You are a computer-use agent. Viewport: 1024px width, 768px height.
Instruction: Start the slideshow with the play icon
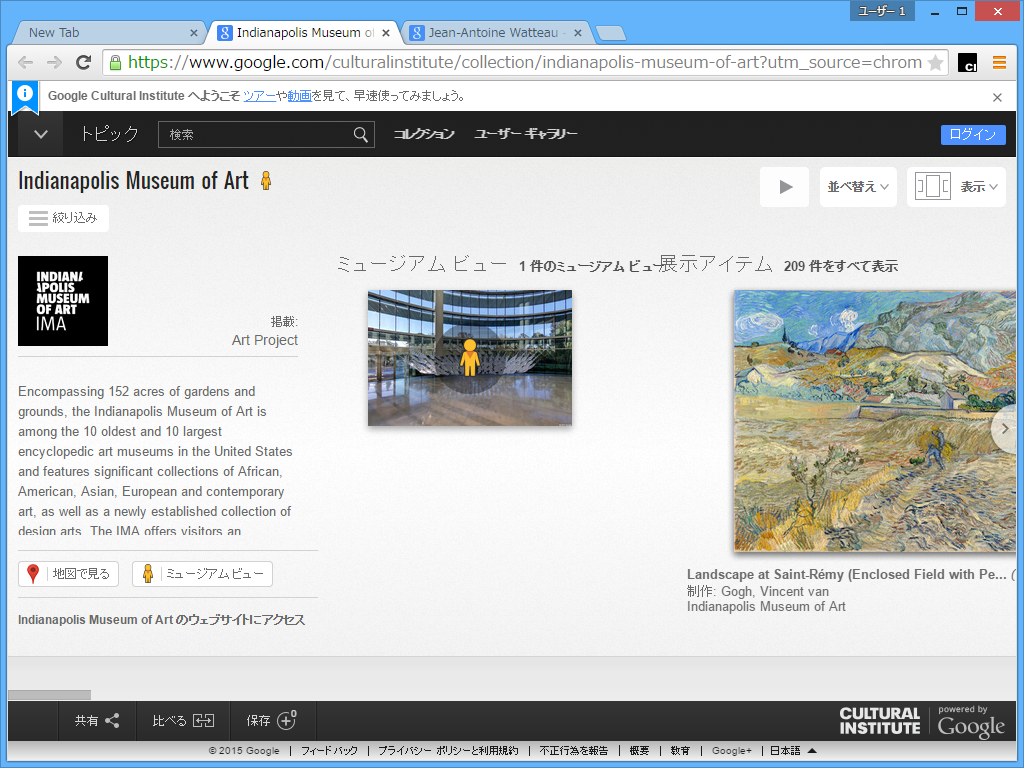784,186
